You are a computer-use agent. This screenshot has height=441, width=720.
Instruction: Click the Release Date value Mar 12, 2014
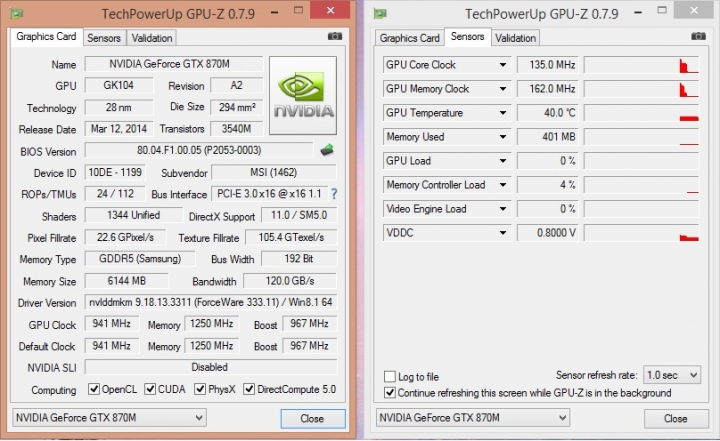click(119, 129)
